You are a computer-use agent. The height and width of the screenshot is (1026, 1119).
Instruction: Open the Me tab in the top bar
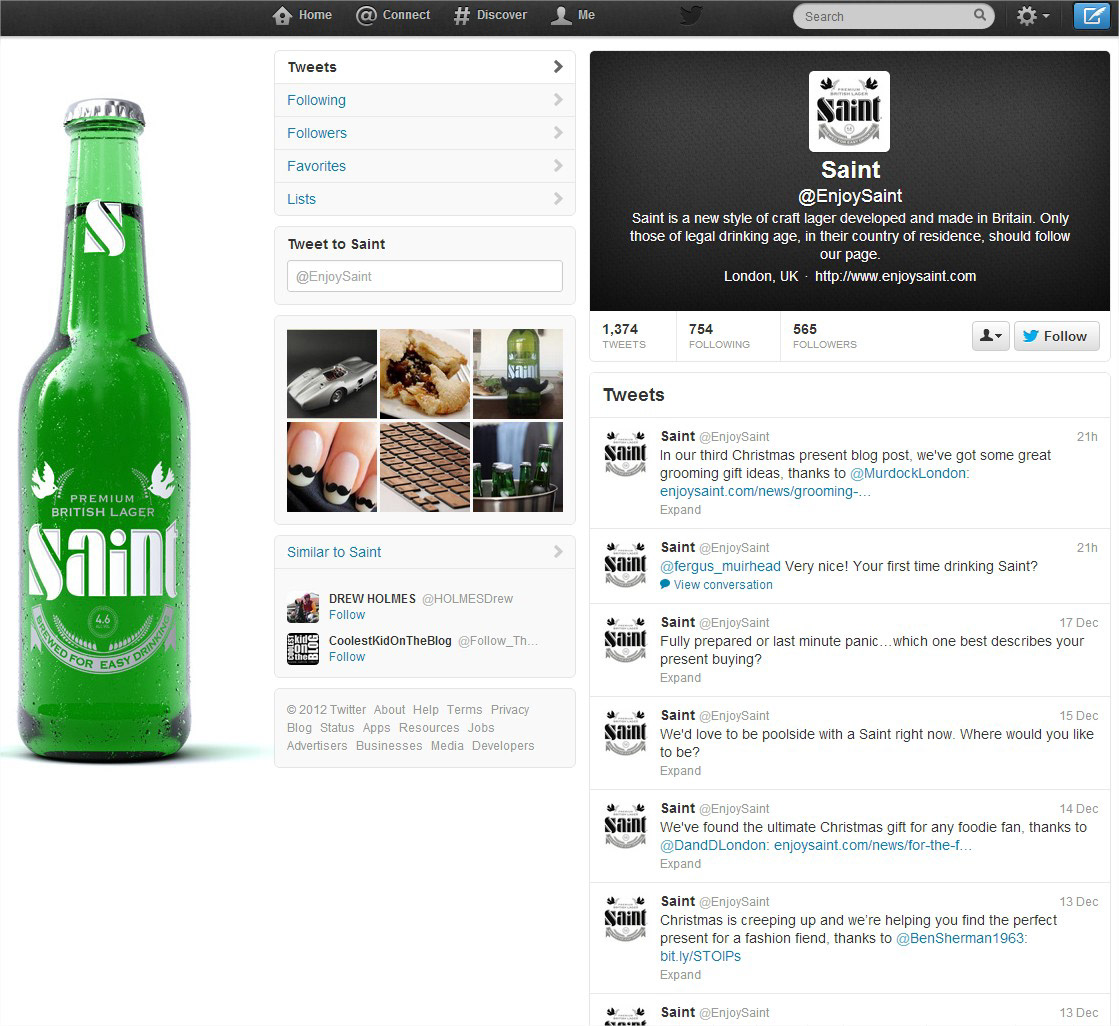pyautogui.click(x=573, y=15)
